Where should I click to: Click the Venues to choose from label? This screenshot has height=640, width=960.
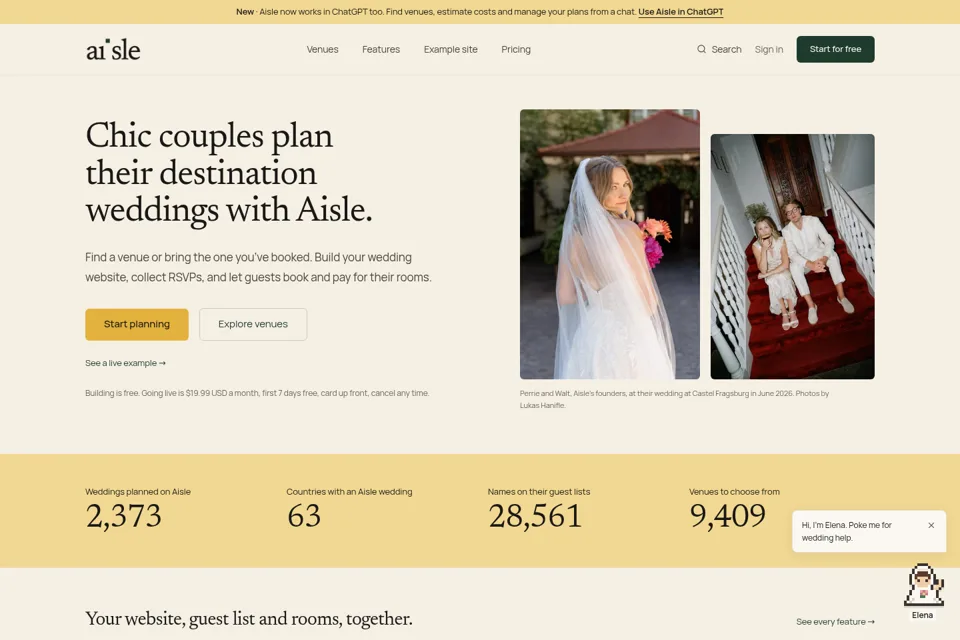734,491
